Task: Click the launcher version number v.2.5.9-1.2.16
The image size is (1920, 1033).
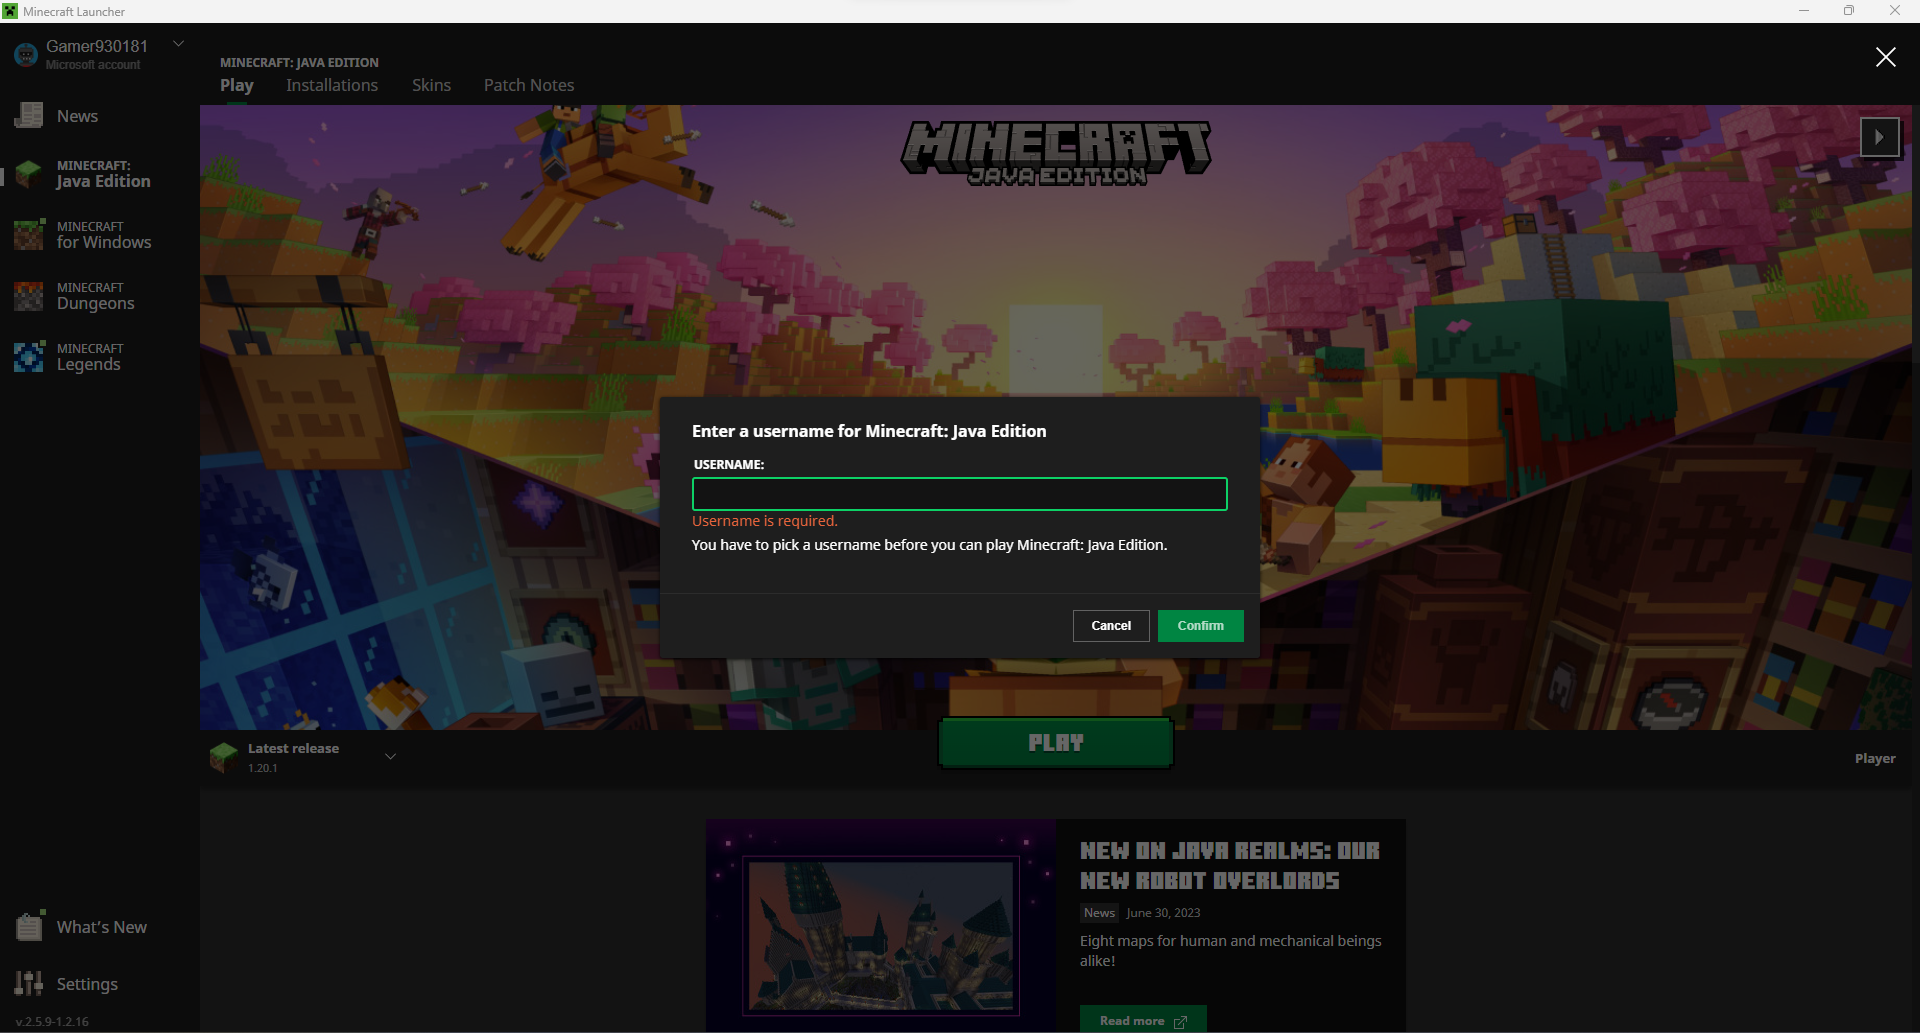Action: pyautogui.click(x=52, y=1022)
